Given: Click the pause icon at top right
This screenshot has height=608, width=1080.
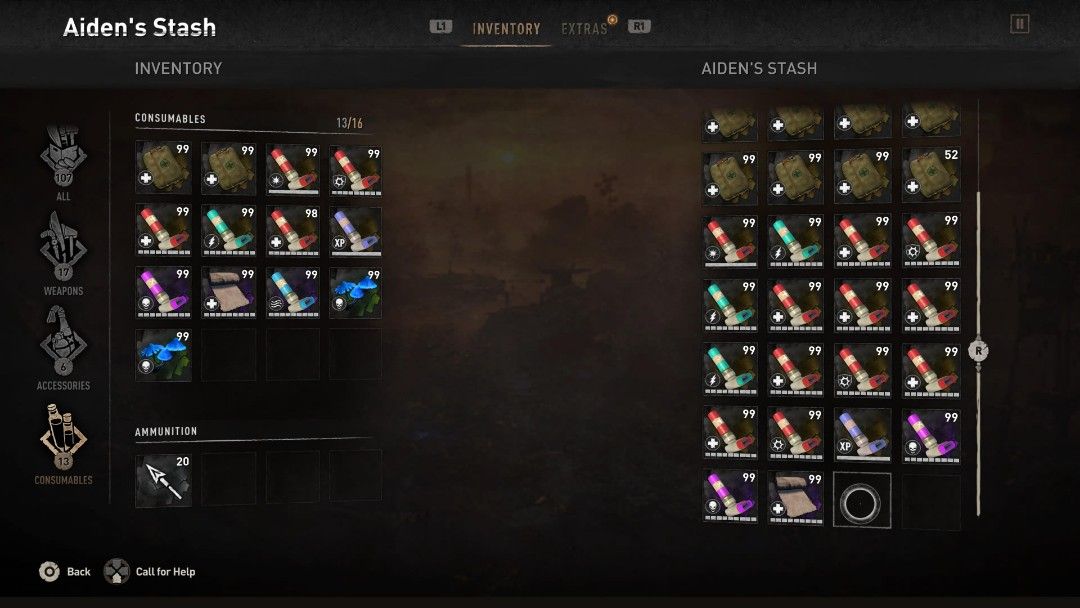Looking at the screenshot, I should point(1019,24).
